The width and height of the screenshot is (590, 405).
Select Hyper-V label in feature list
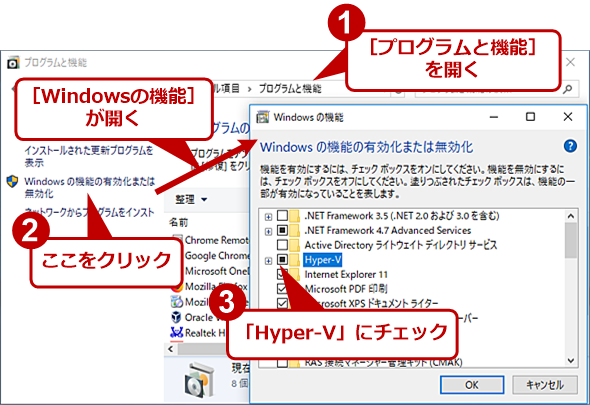pyautogui.click(x=323, y=260)
